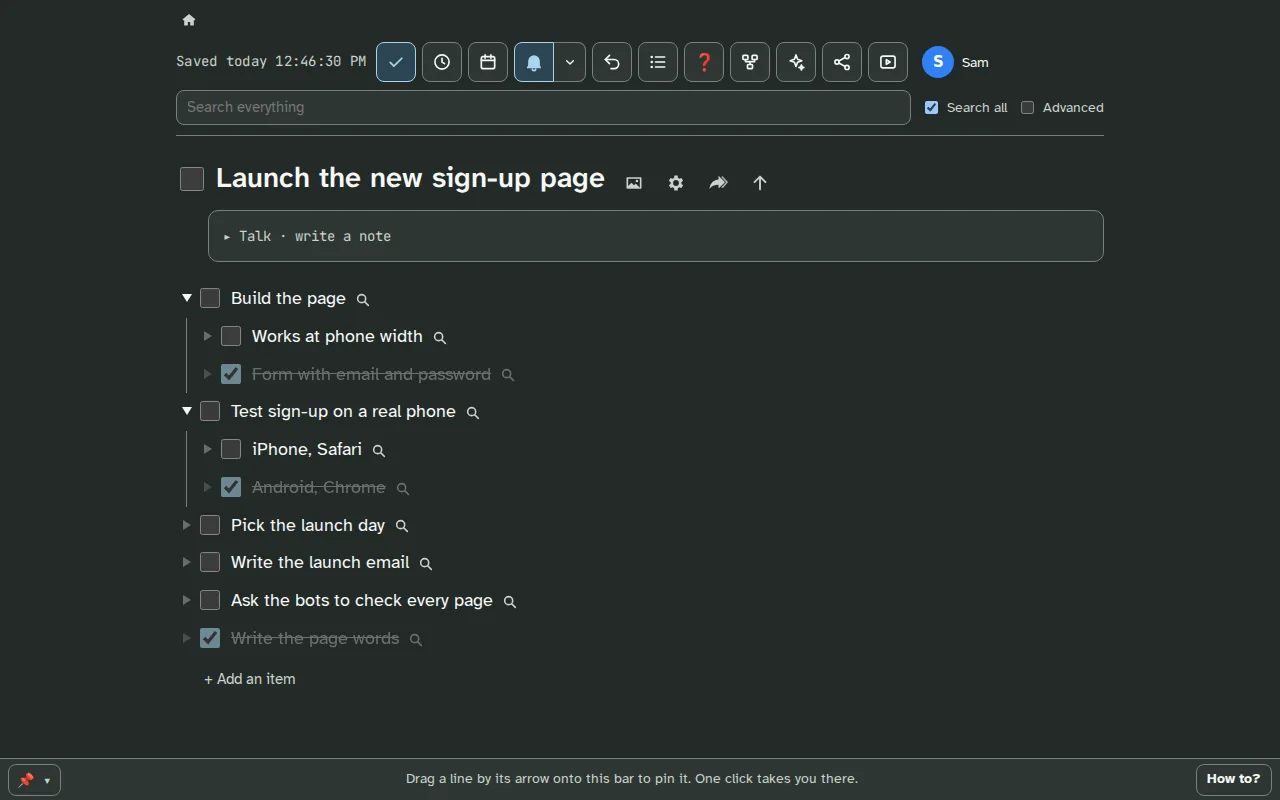Image resolution: width=1280 pixels, height=800 pixels.
Task: Click in the Search everything field
Action: tap(543, 107)
